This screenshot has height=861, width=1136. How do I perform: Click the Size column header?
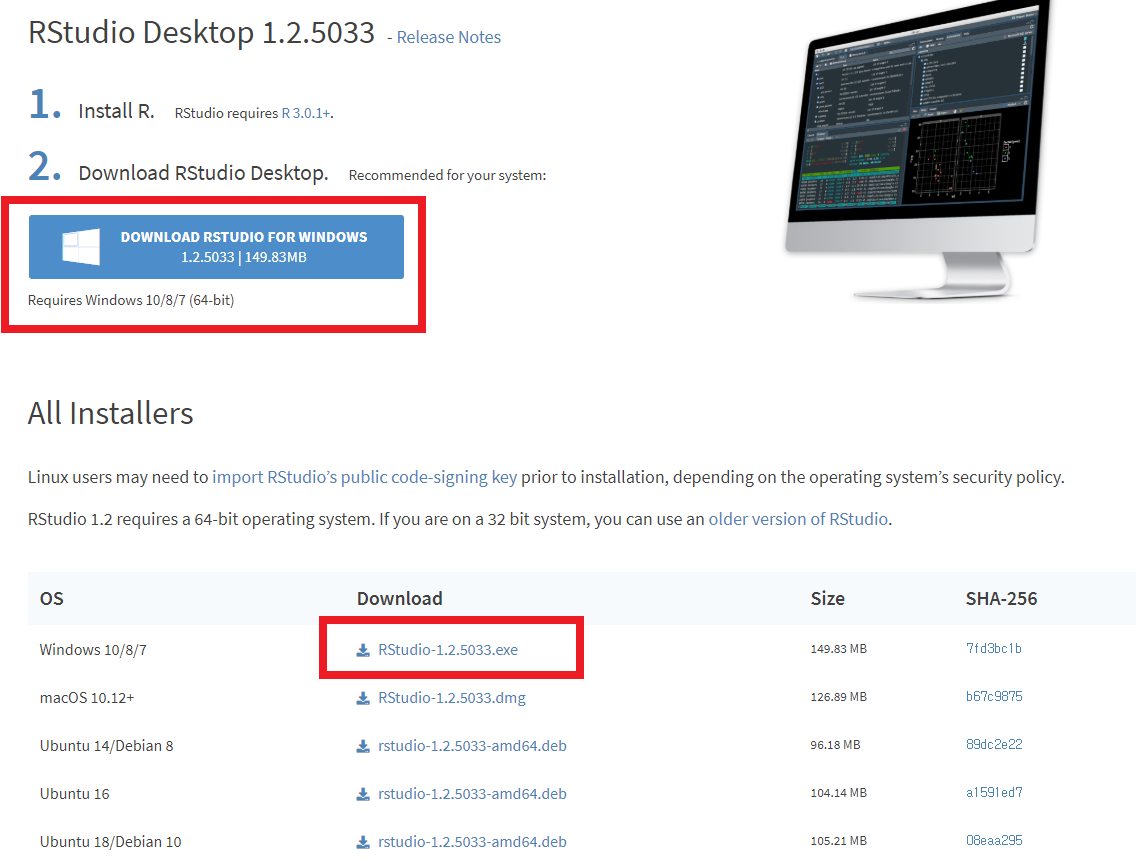[827, 599]
